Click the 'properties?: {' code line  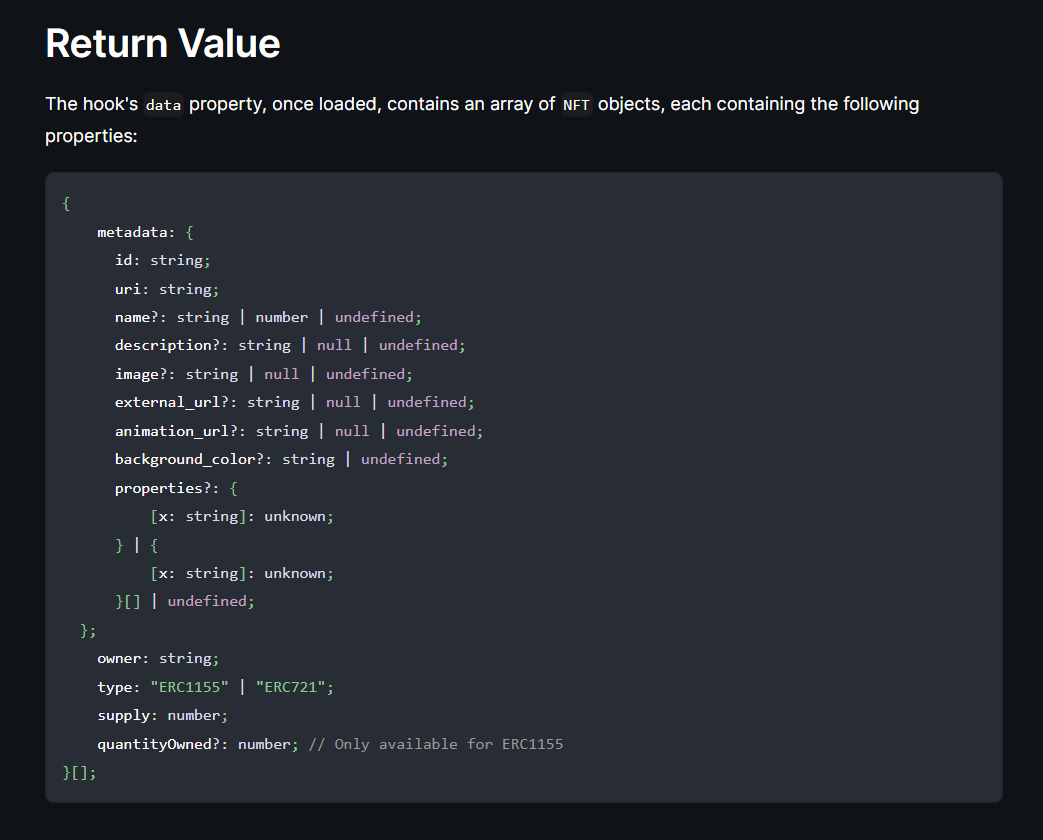176,488
